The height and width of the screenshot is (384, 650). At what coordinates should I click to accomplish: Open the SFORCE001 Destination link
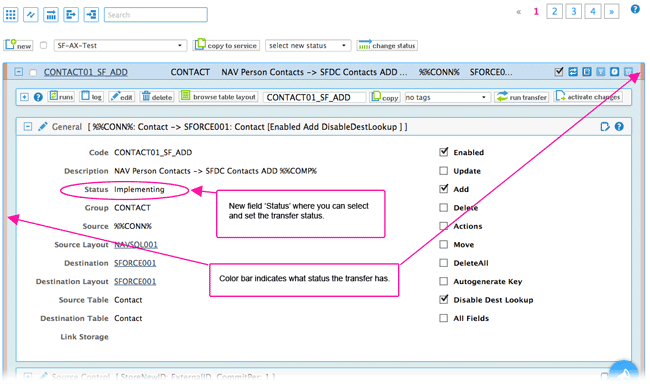click(x=135, y=263)
